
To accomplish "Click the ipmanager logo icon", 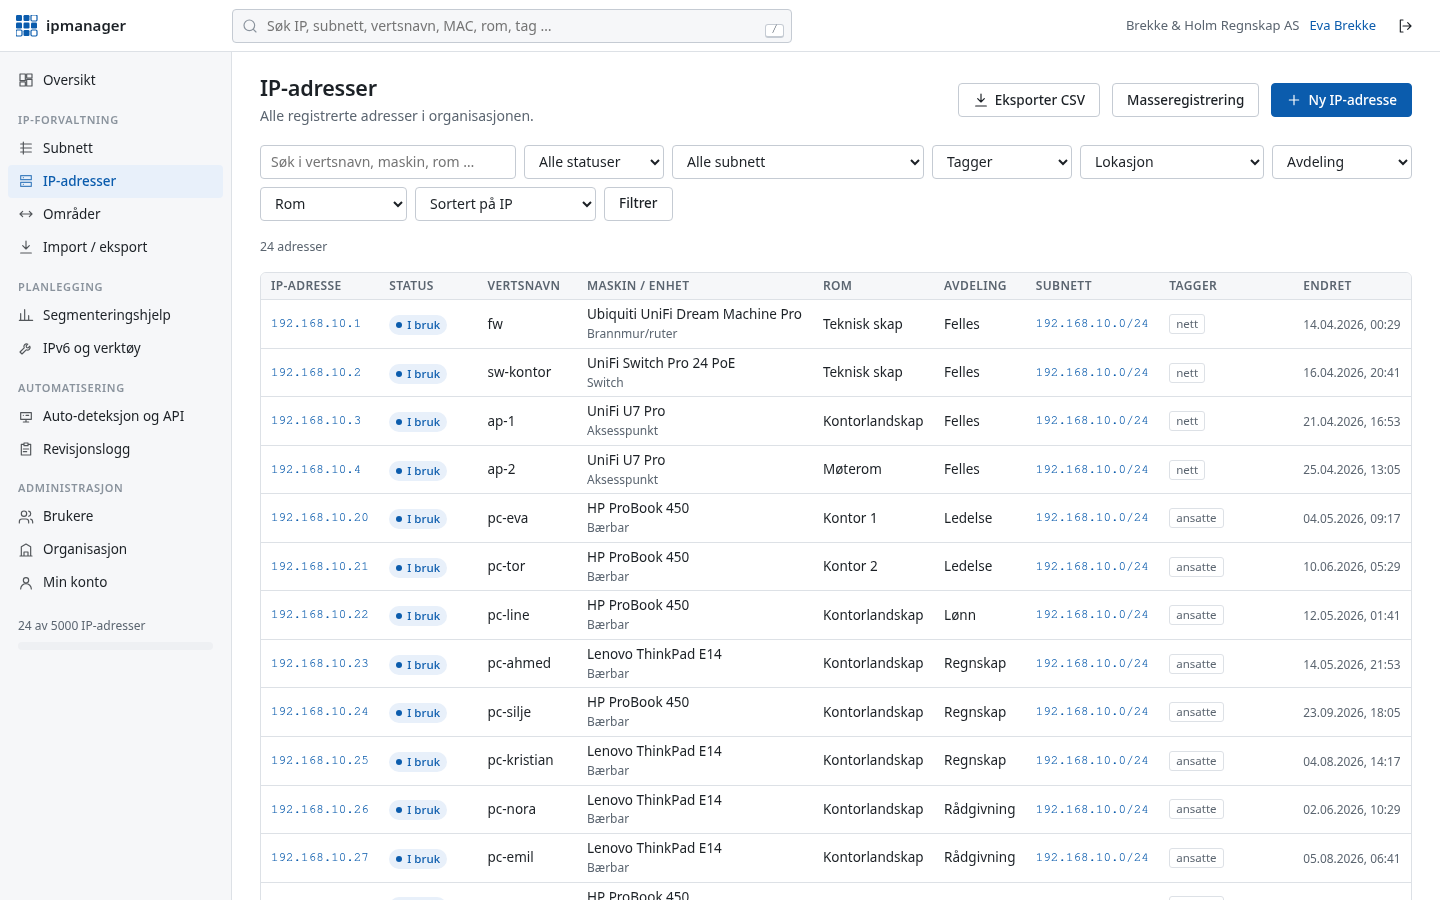I will (27, 26).
